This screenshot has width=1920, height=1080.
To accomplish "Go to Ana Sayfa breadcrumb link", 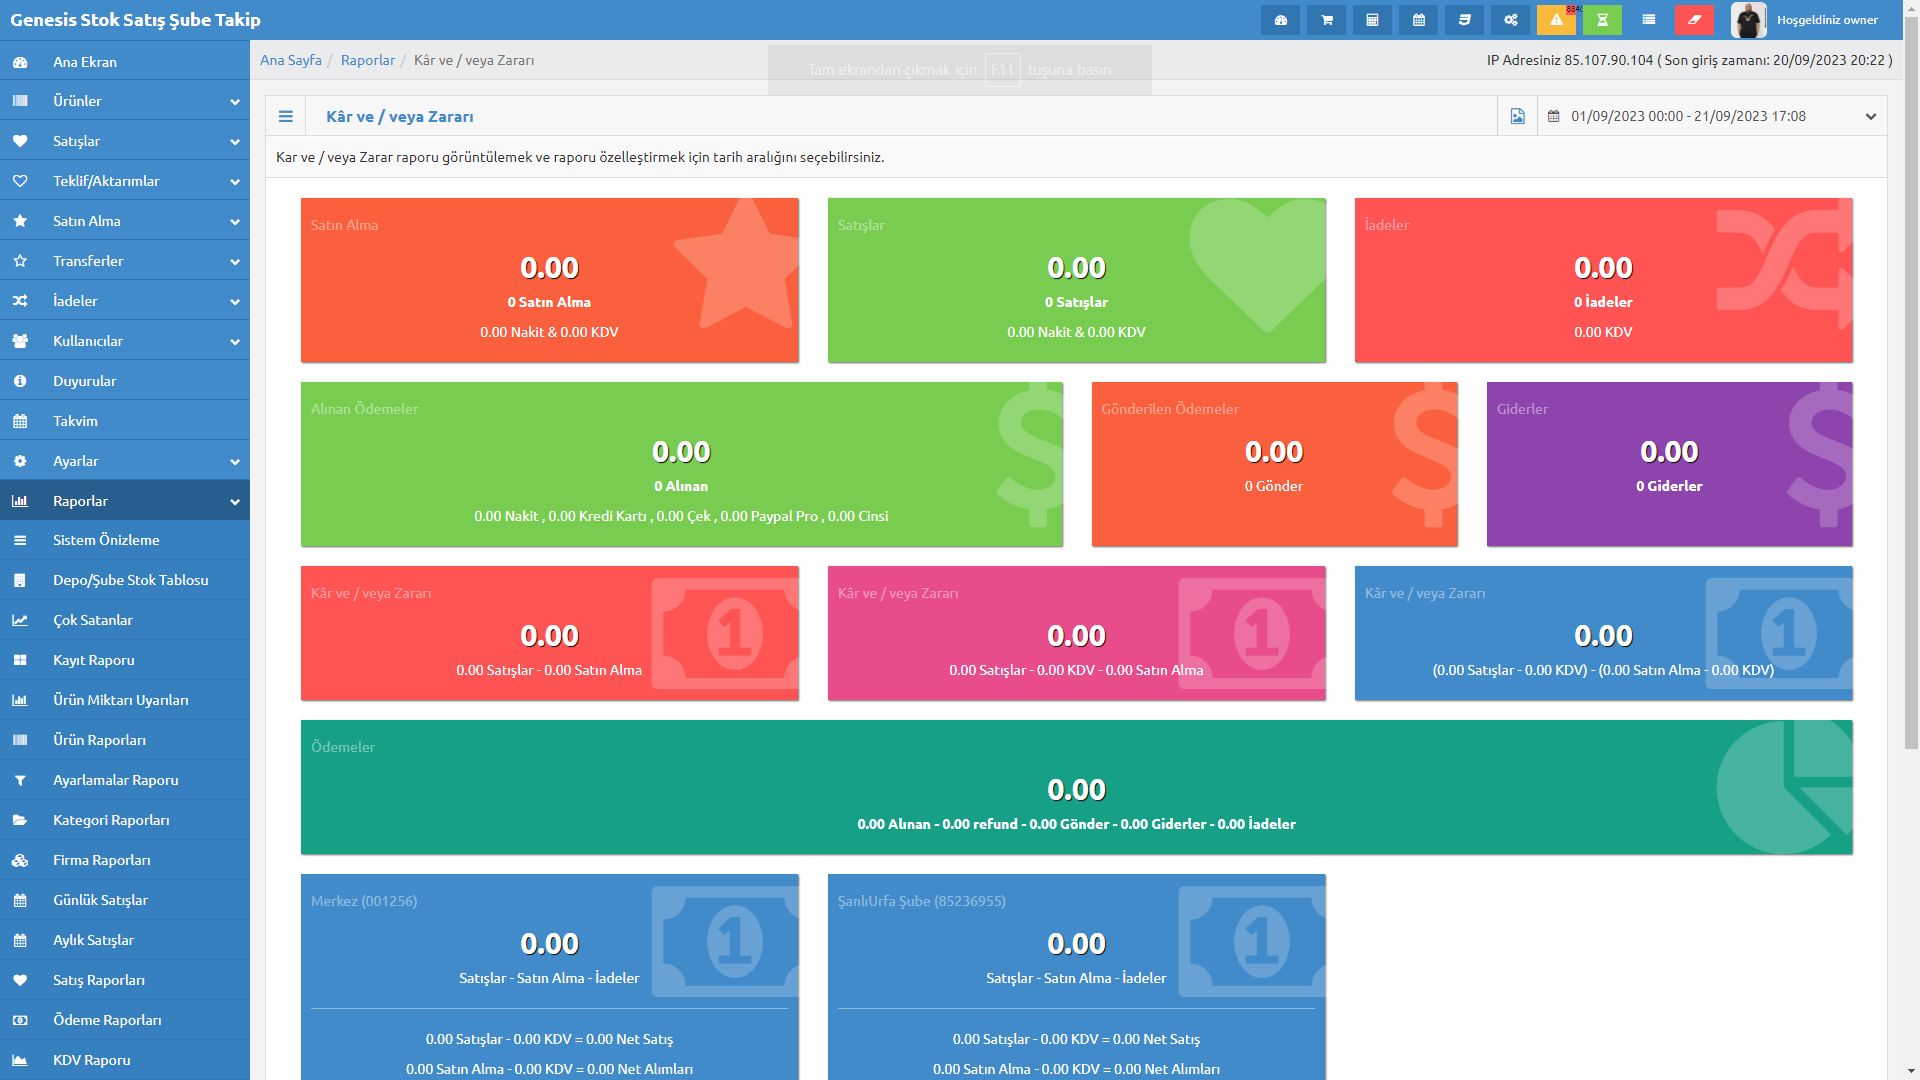I will point(291,60).
